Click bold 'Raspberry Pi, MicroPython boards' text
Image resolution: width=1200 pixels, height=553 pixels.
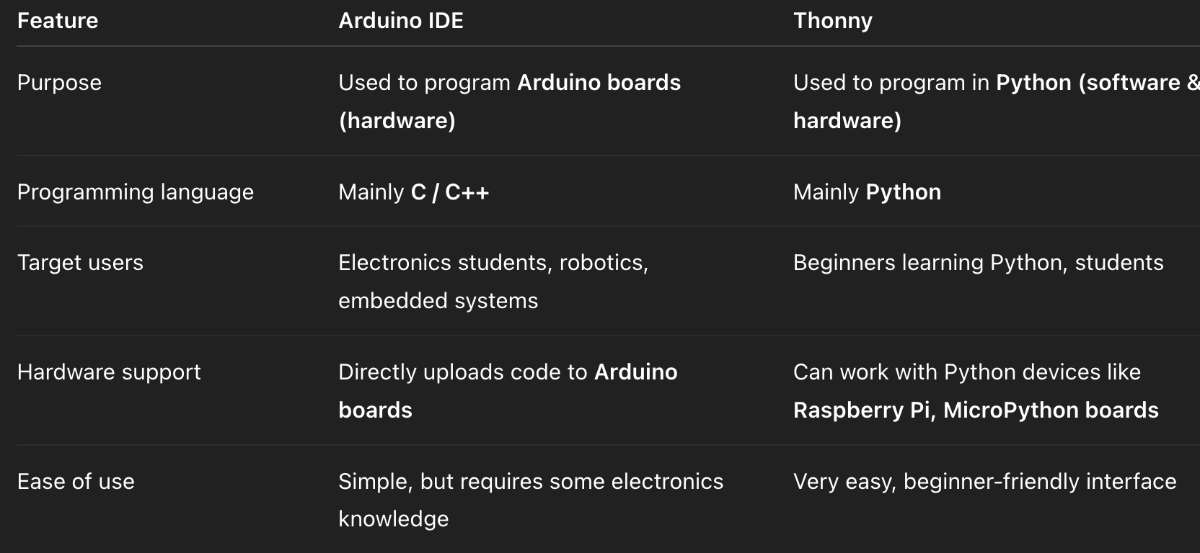click(975, 410)
